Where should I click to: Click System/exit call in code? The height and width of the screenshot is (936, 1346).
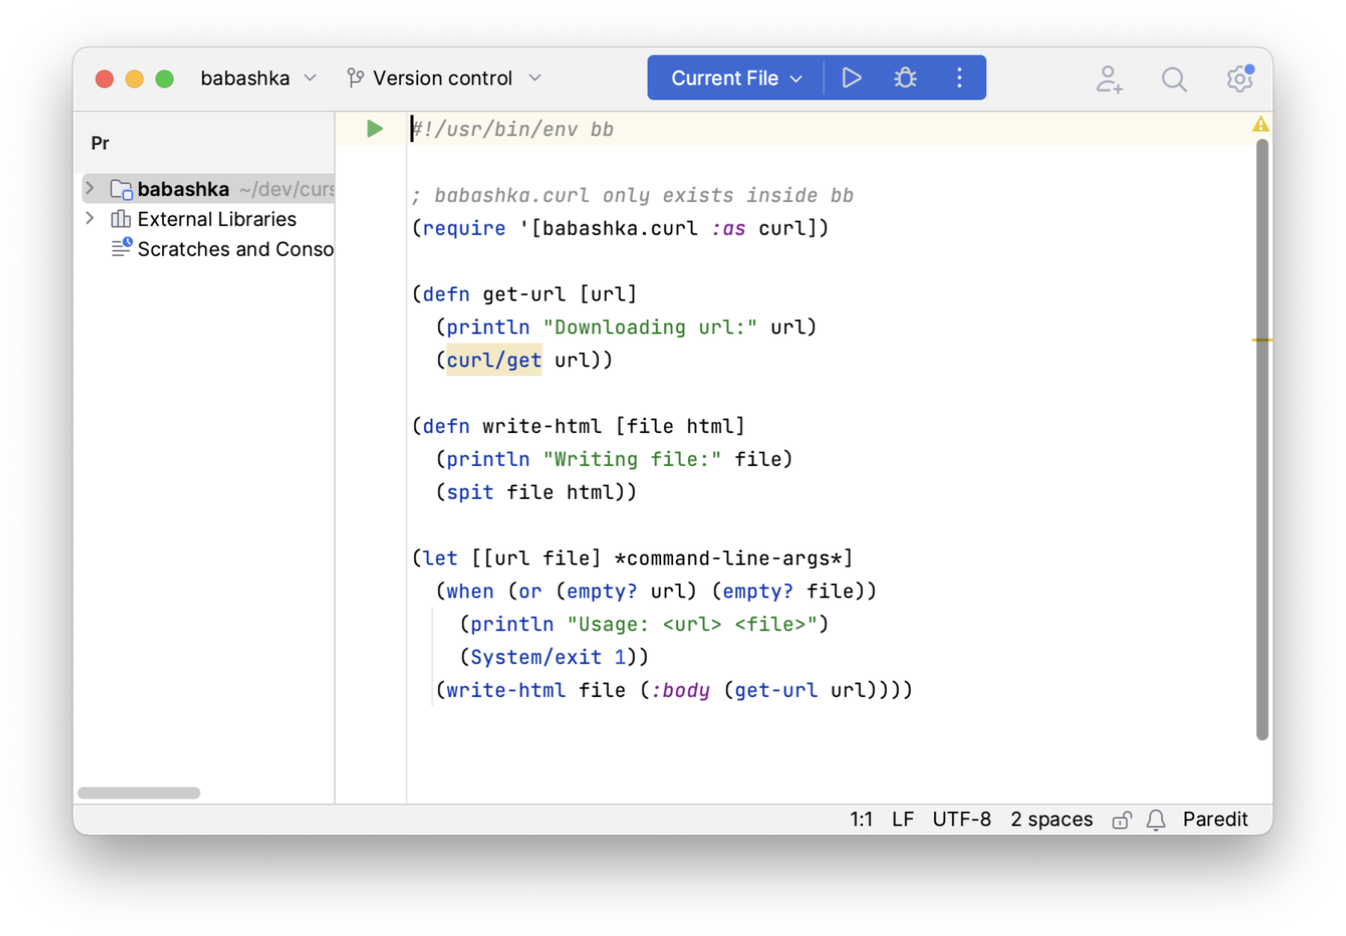pos(536,657)
